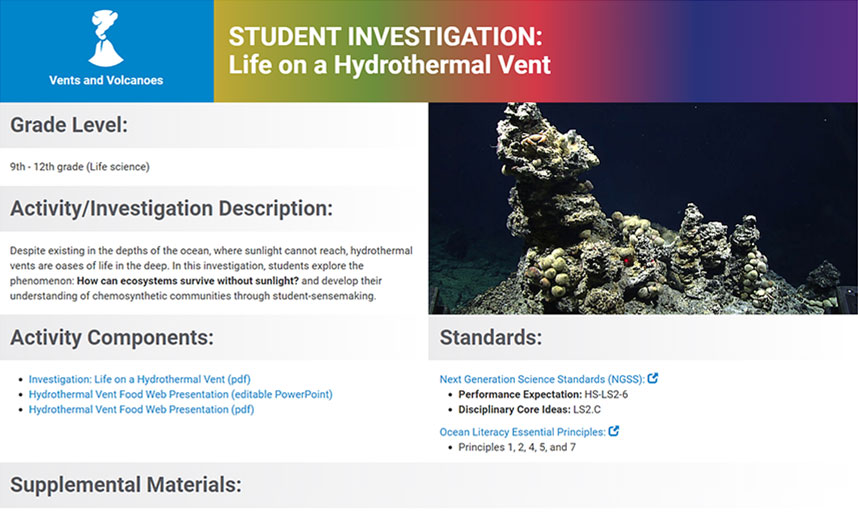Click the external link icon beside NGSS
Screen dimensions: 858x519
652,378
